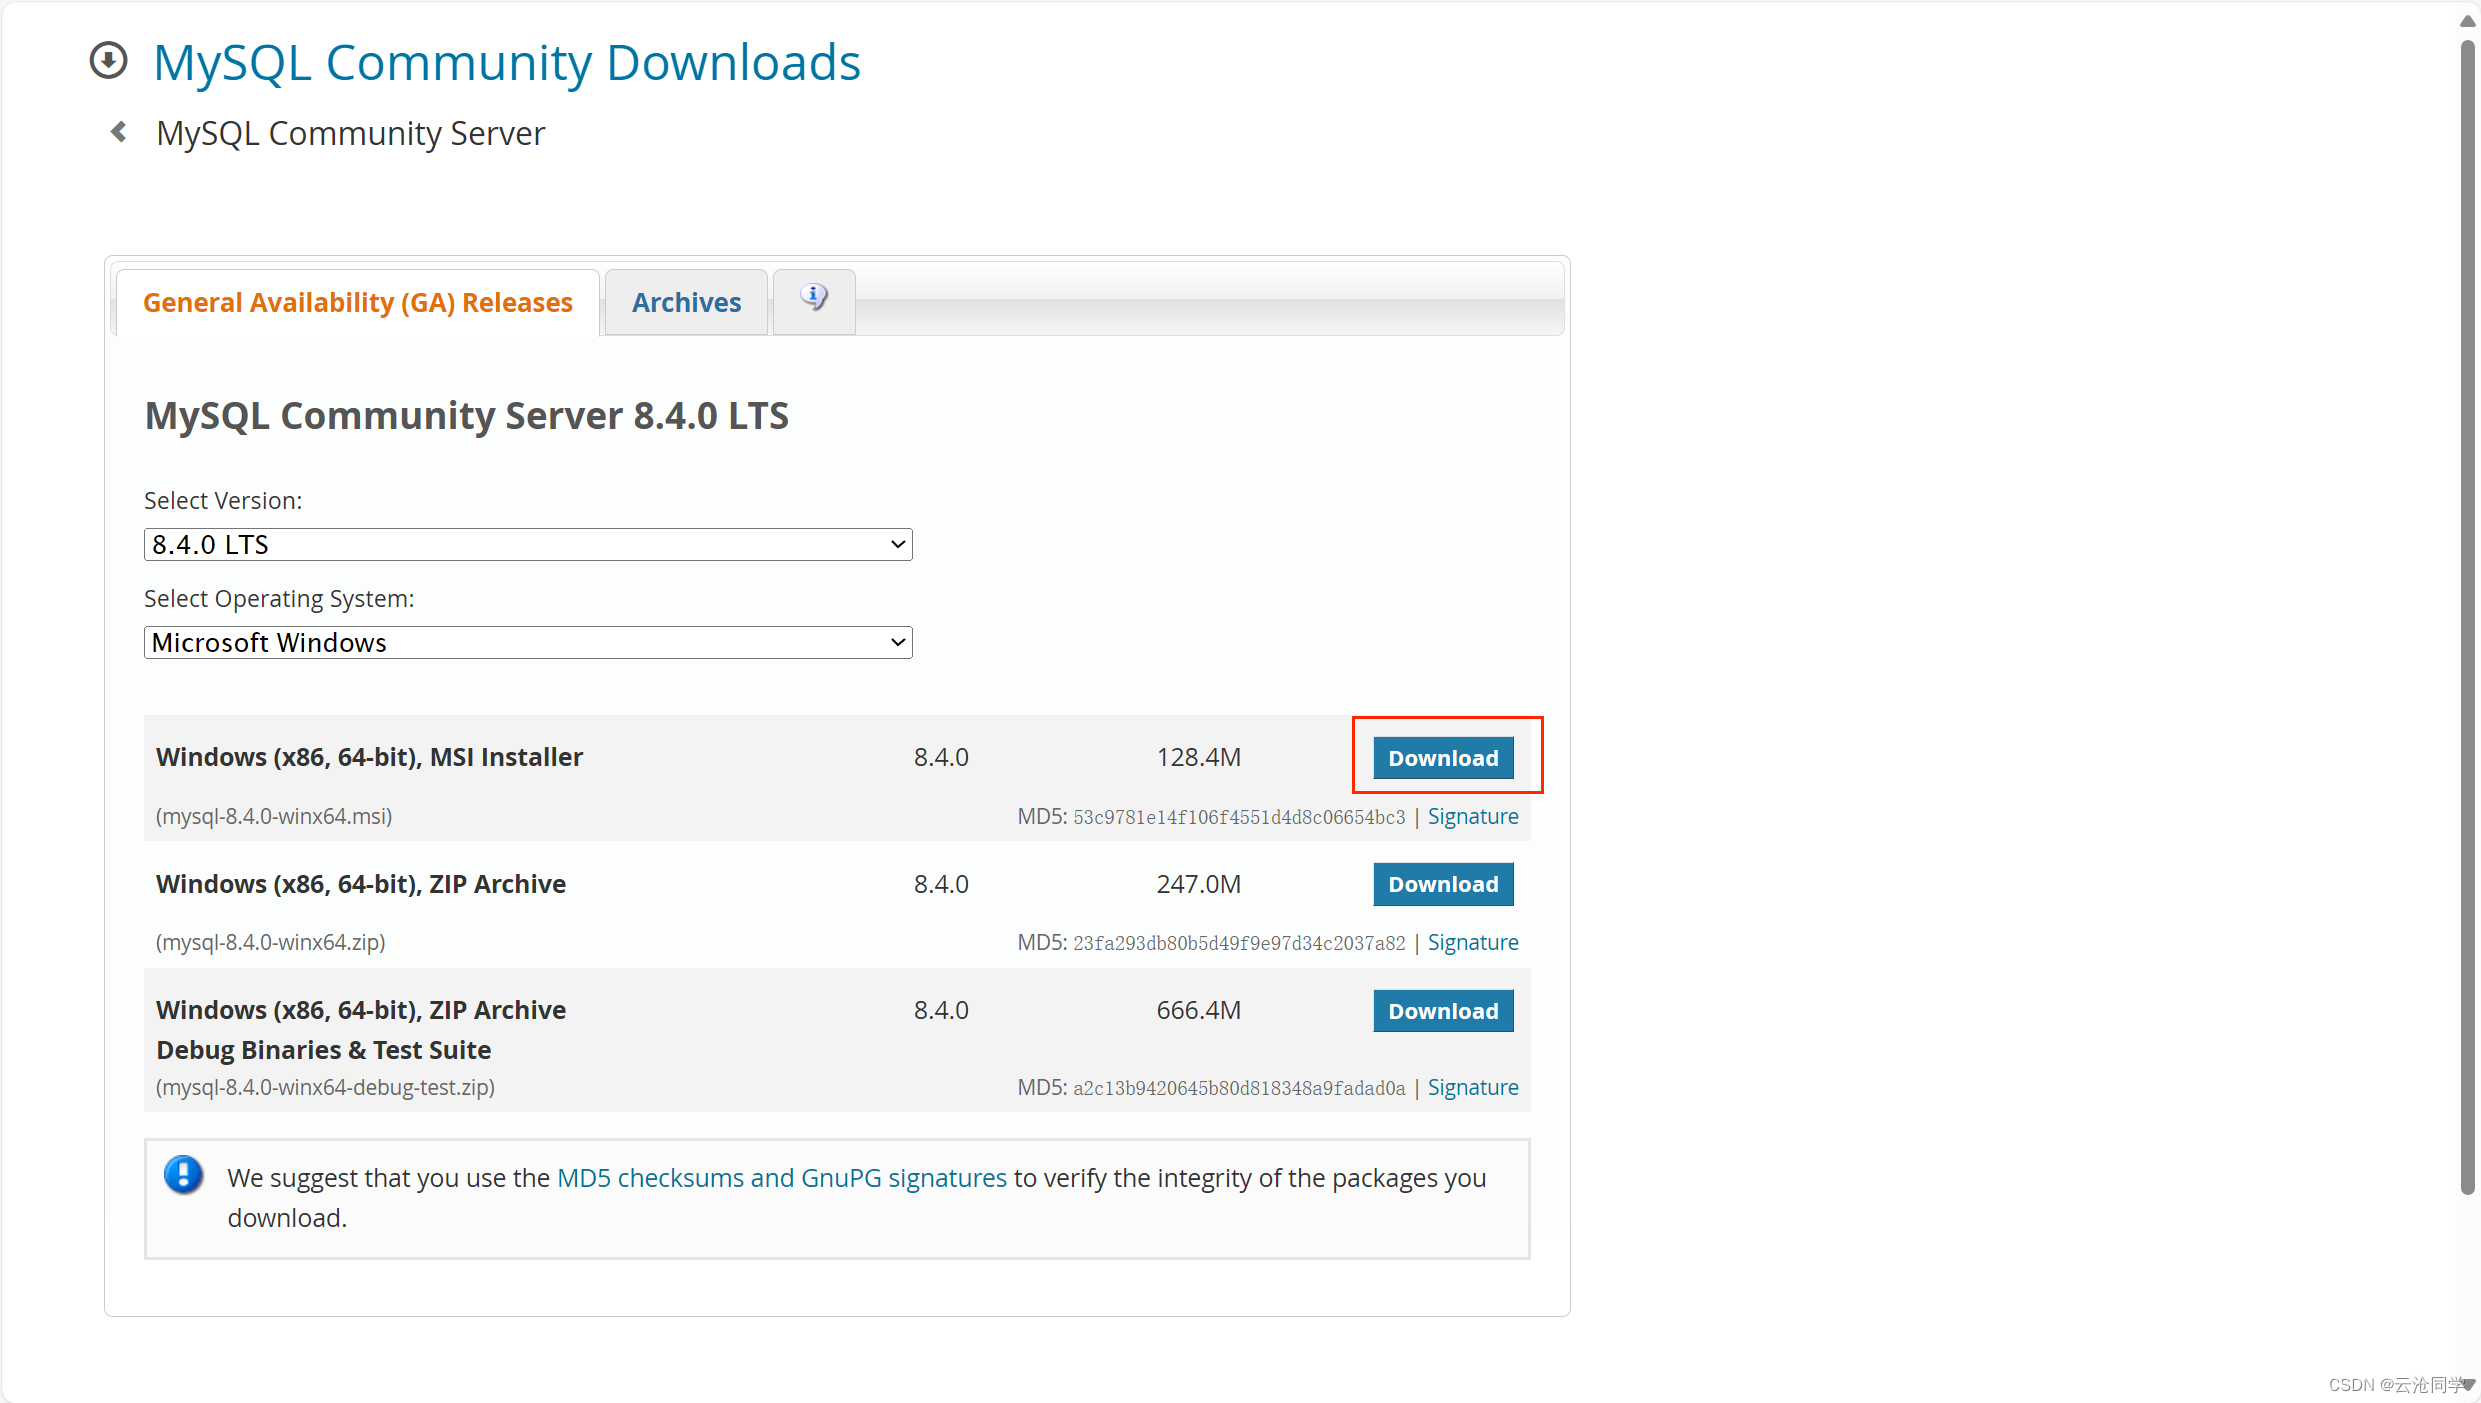The height and width of the screenshot is (1403, 2481).
Task: Expand the version list using its chevron arrow
Action: pos(897,543)
